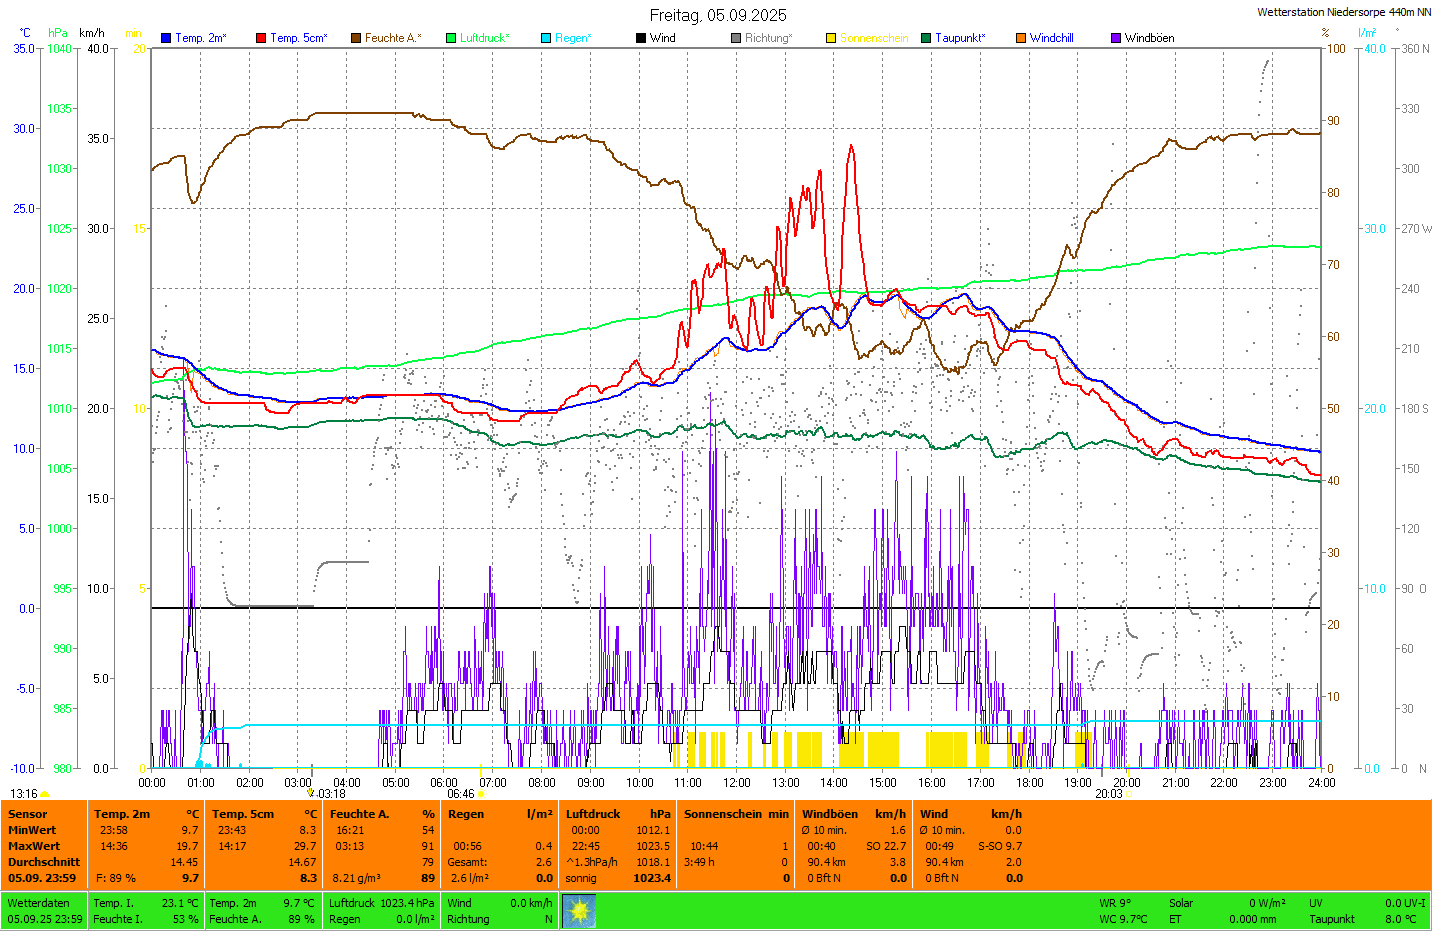Click the purple Windböen legend square
This screenshot has height=931, width=1432.
click(1116, 38)
